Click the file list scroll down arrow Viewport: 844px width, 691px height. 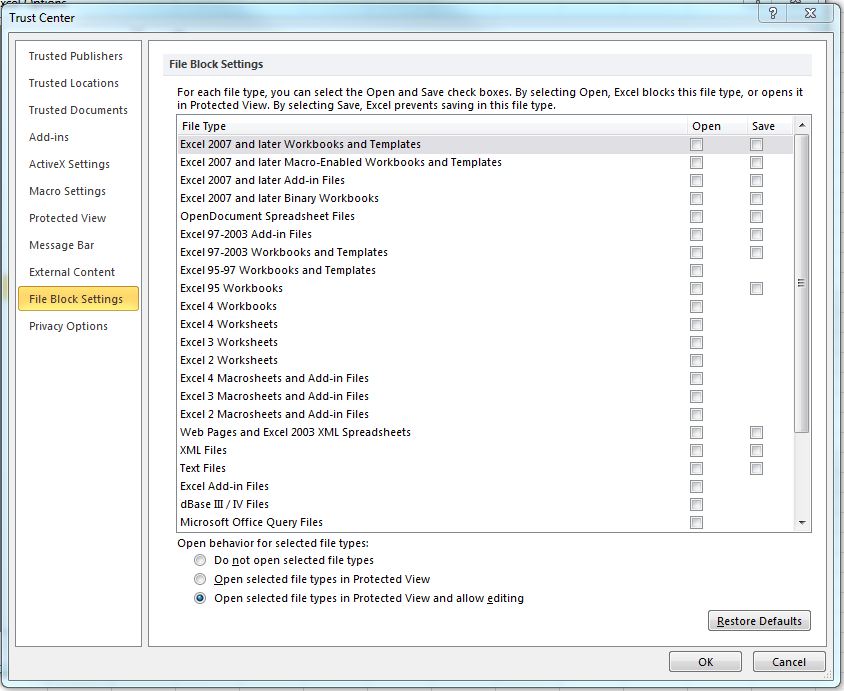coord(802,523)
